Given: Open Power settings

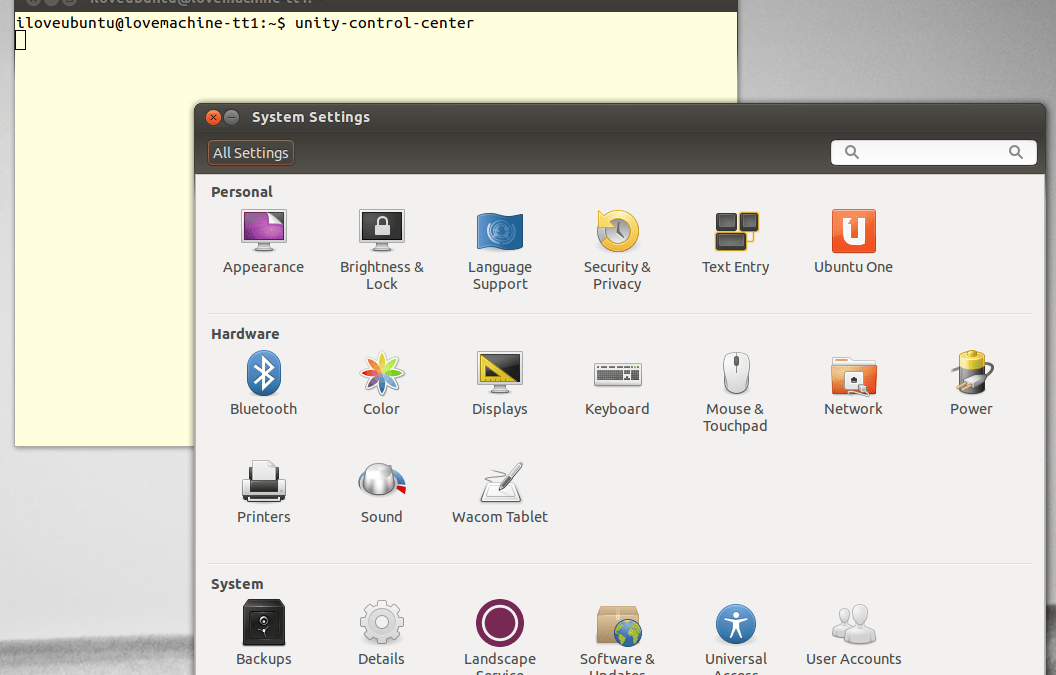Looking at the screenshot, I should pos(971,383).
